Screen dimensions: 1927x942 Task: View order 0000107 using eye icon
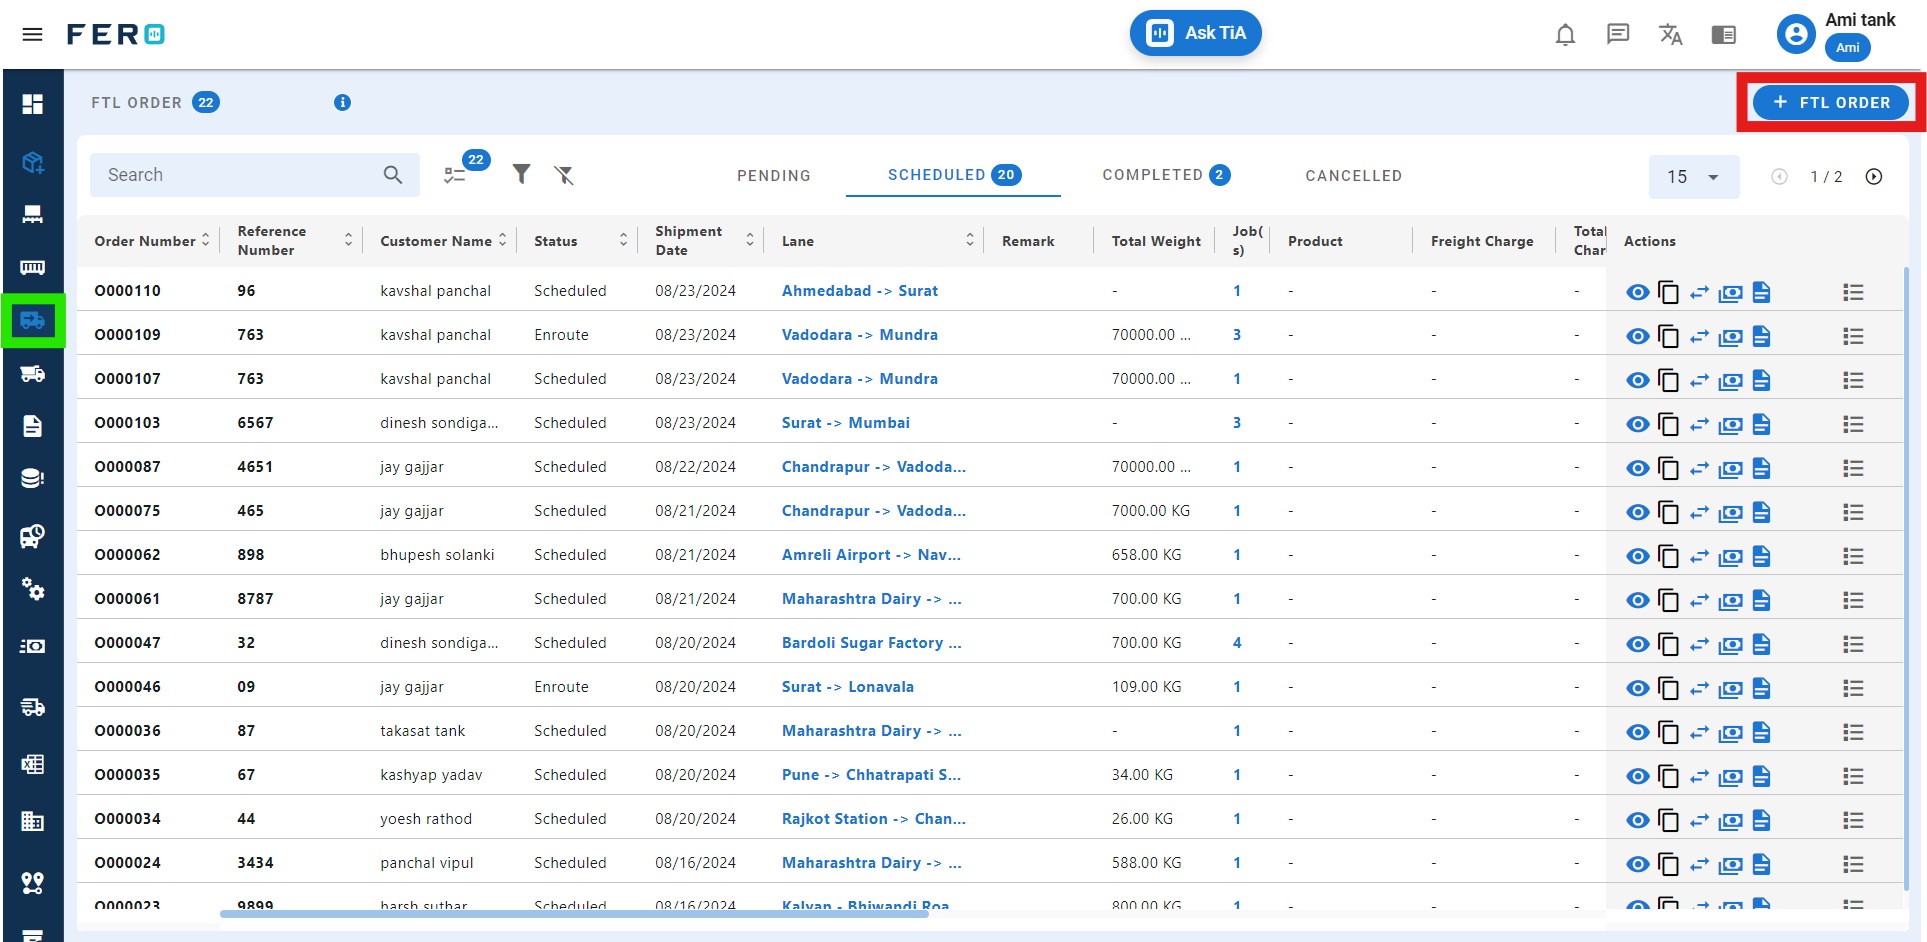1637,380
